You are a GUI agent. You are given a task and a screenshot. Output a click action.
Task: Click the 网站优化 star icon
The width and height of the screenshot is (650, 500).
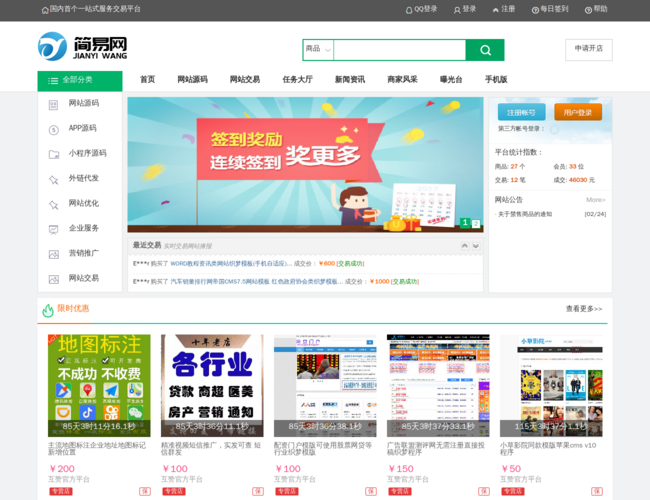click(x=53, y=204)
